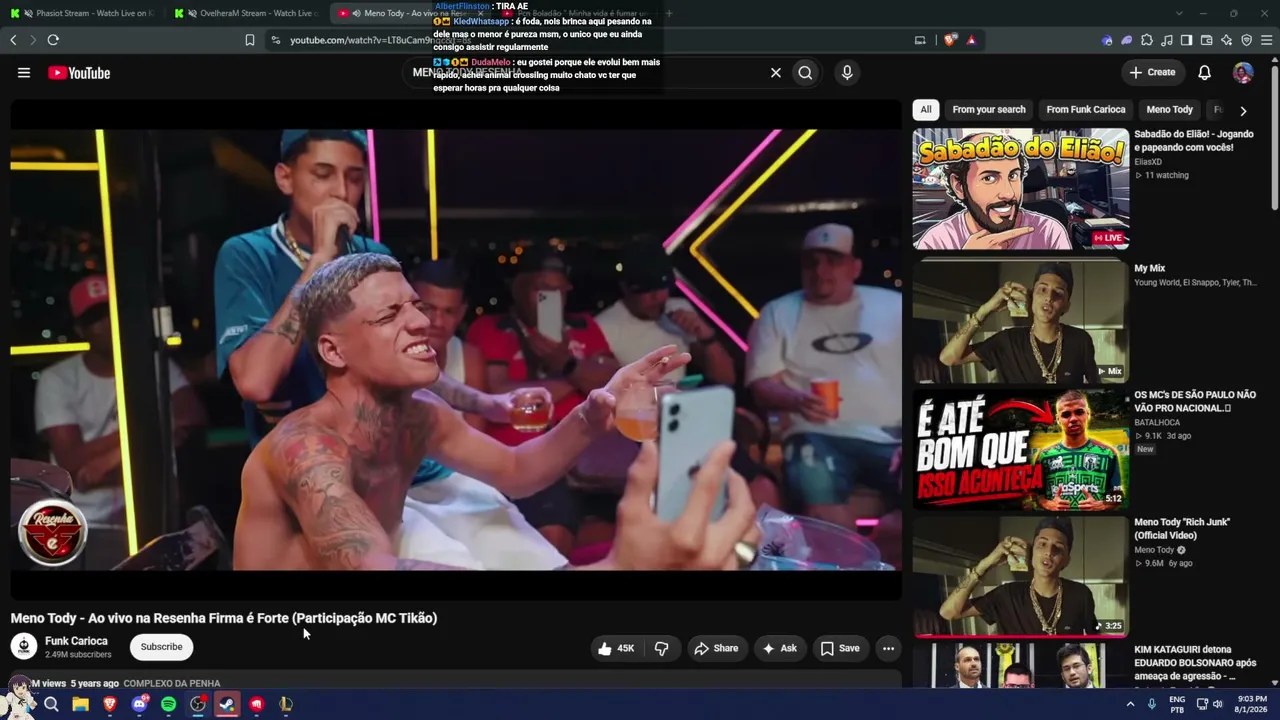Open the Brave VPN shield icon

(x=1246, y=40)
